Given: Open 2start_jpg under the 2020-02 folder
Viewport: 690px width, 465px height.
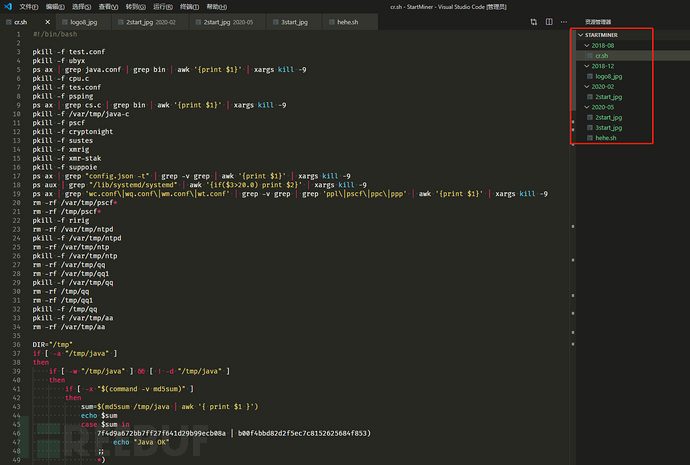Looking at the screenshot, I should [609, 97].
